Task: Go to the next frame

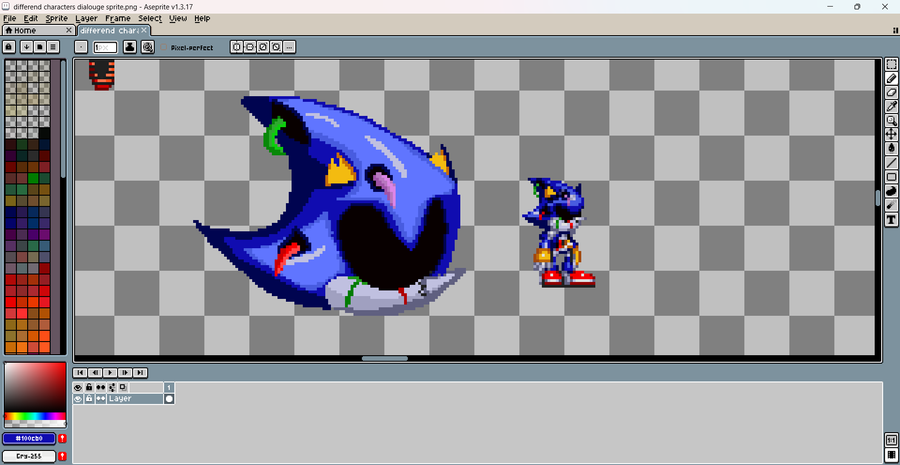Action: pyautogui.click(x=125, y=373)
